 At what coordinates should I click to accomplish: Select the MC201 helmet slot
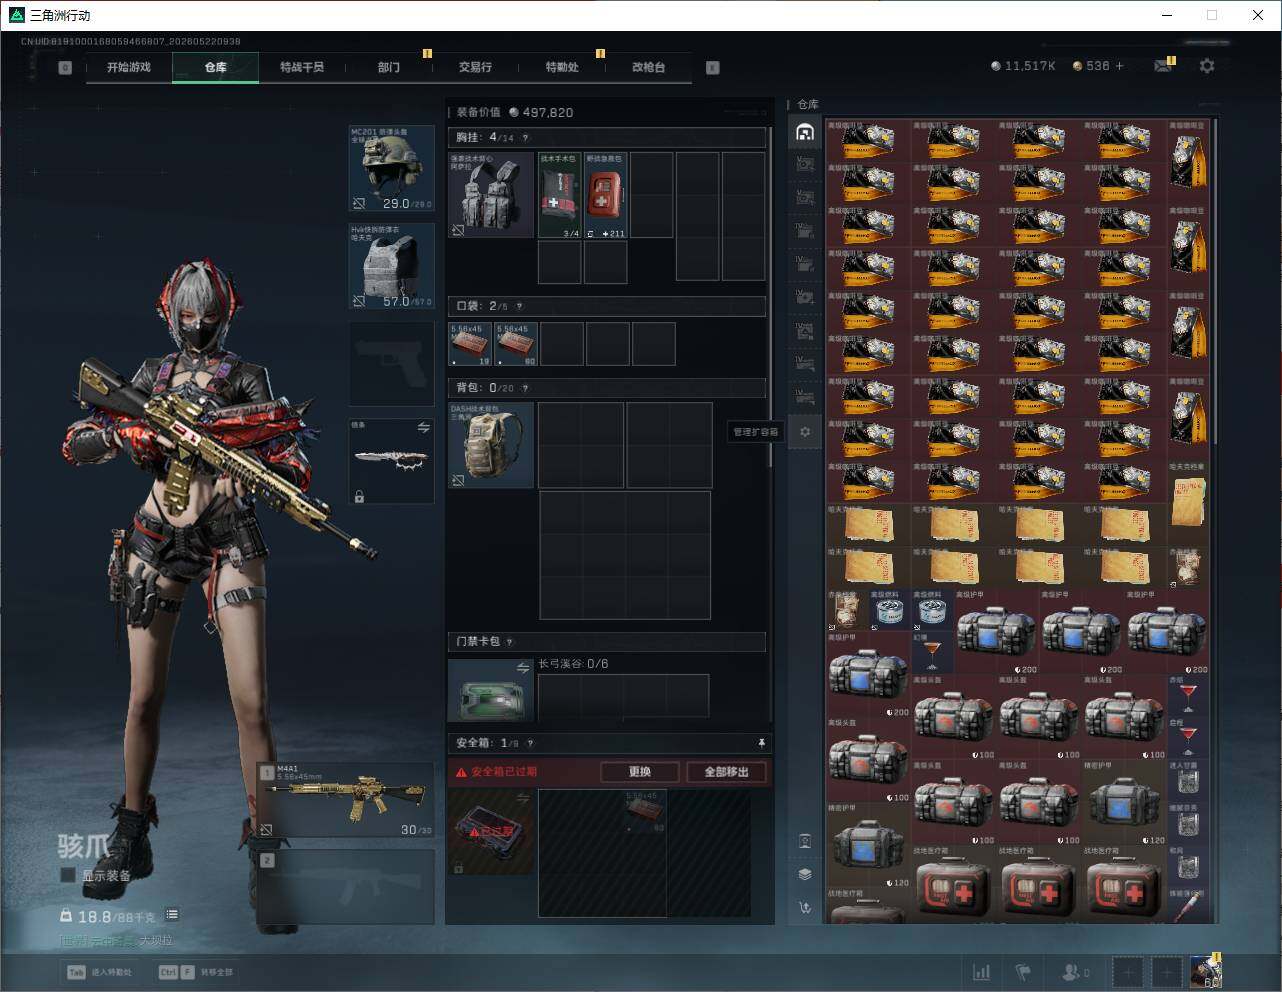click(391, 168)
